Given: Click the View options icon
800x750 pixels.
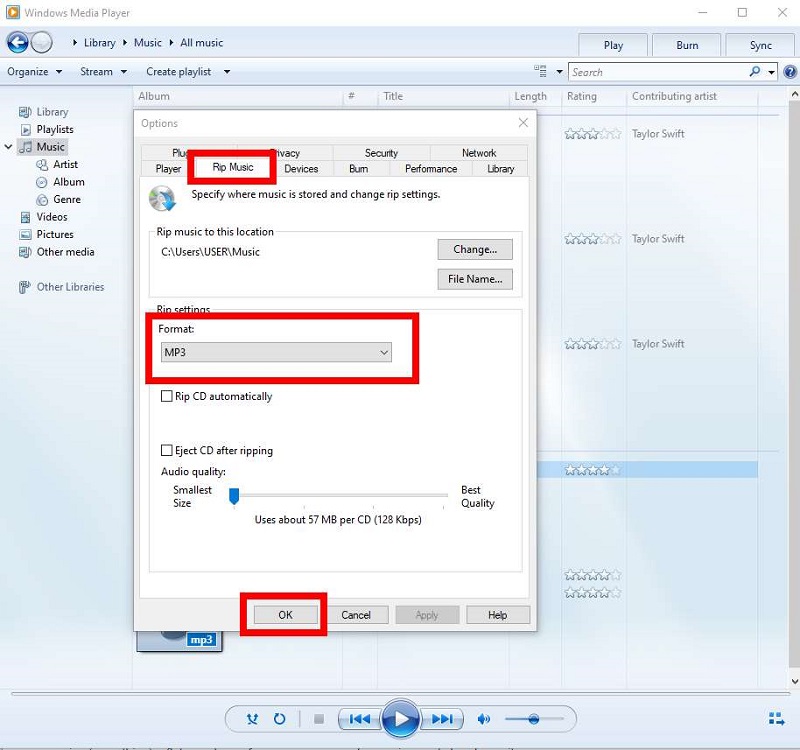Looking at the screenshot, I should click(540, 71).
